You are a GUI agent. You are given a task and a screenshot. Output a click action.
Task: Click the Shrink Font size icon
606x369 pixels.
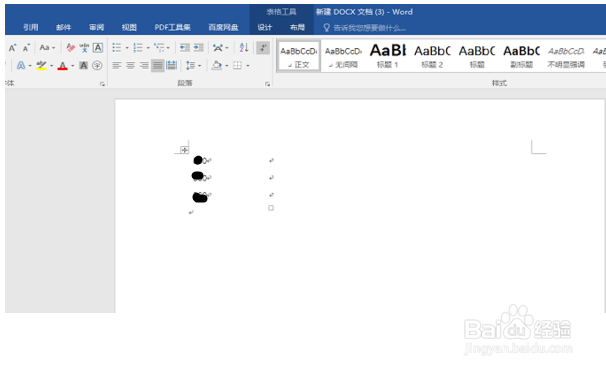click(26, 48)
